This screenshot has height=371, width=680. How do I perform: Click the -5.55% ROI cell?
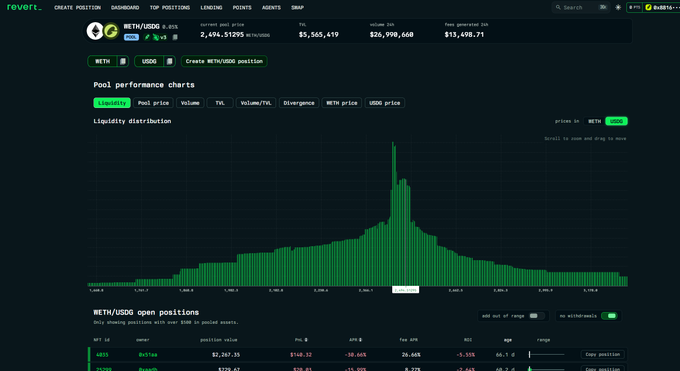pos(465,355)
